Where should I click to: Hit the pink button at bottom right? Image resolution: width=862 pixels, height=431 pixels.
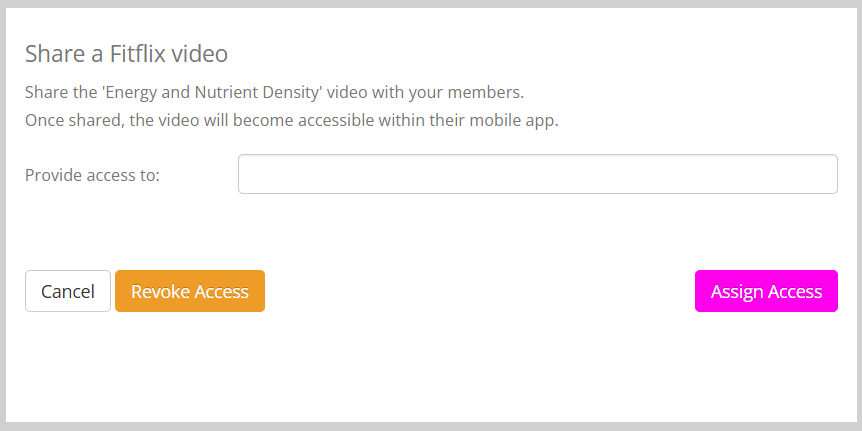coord(766,291)
